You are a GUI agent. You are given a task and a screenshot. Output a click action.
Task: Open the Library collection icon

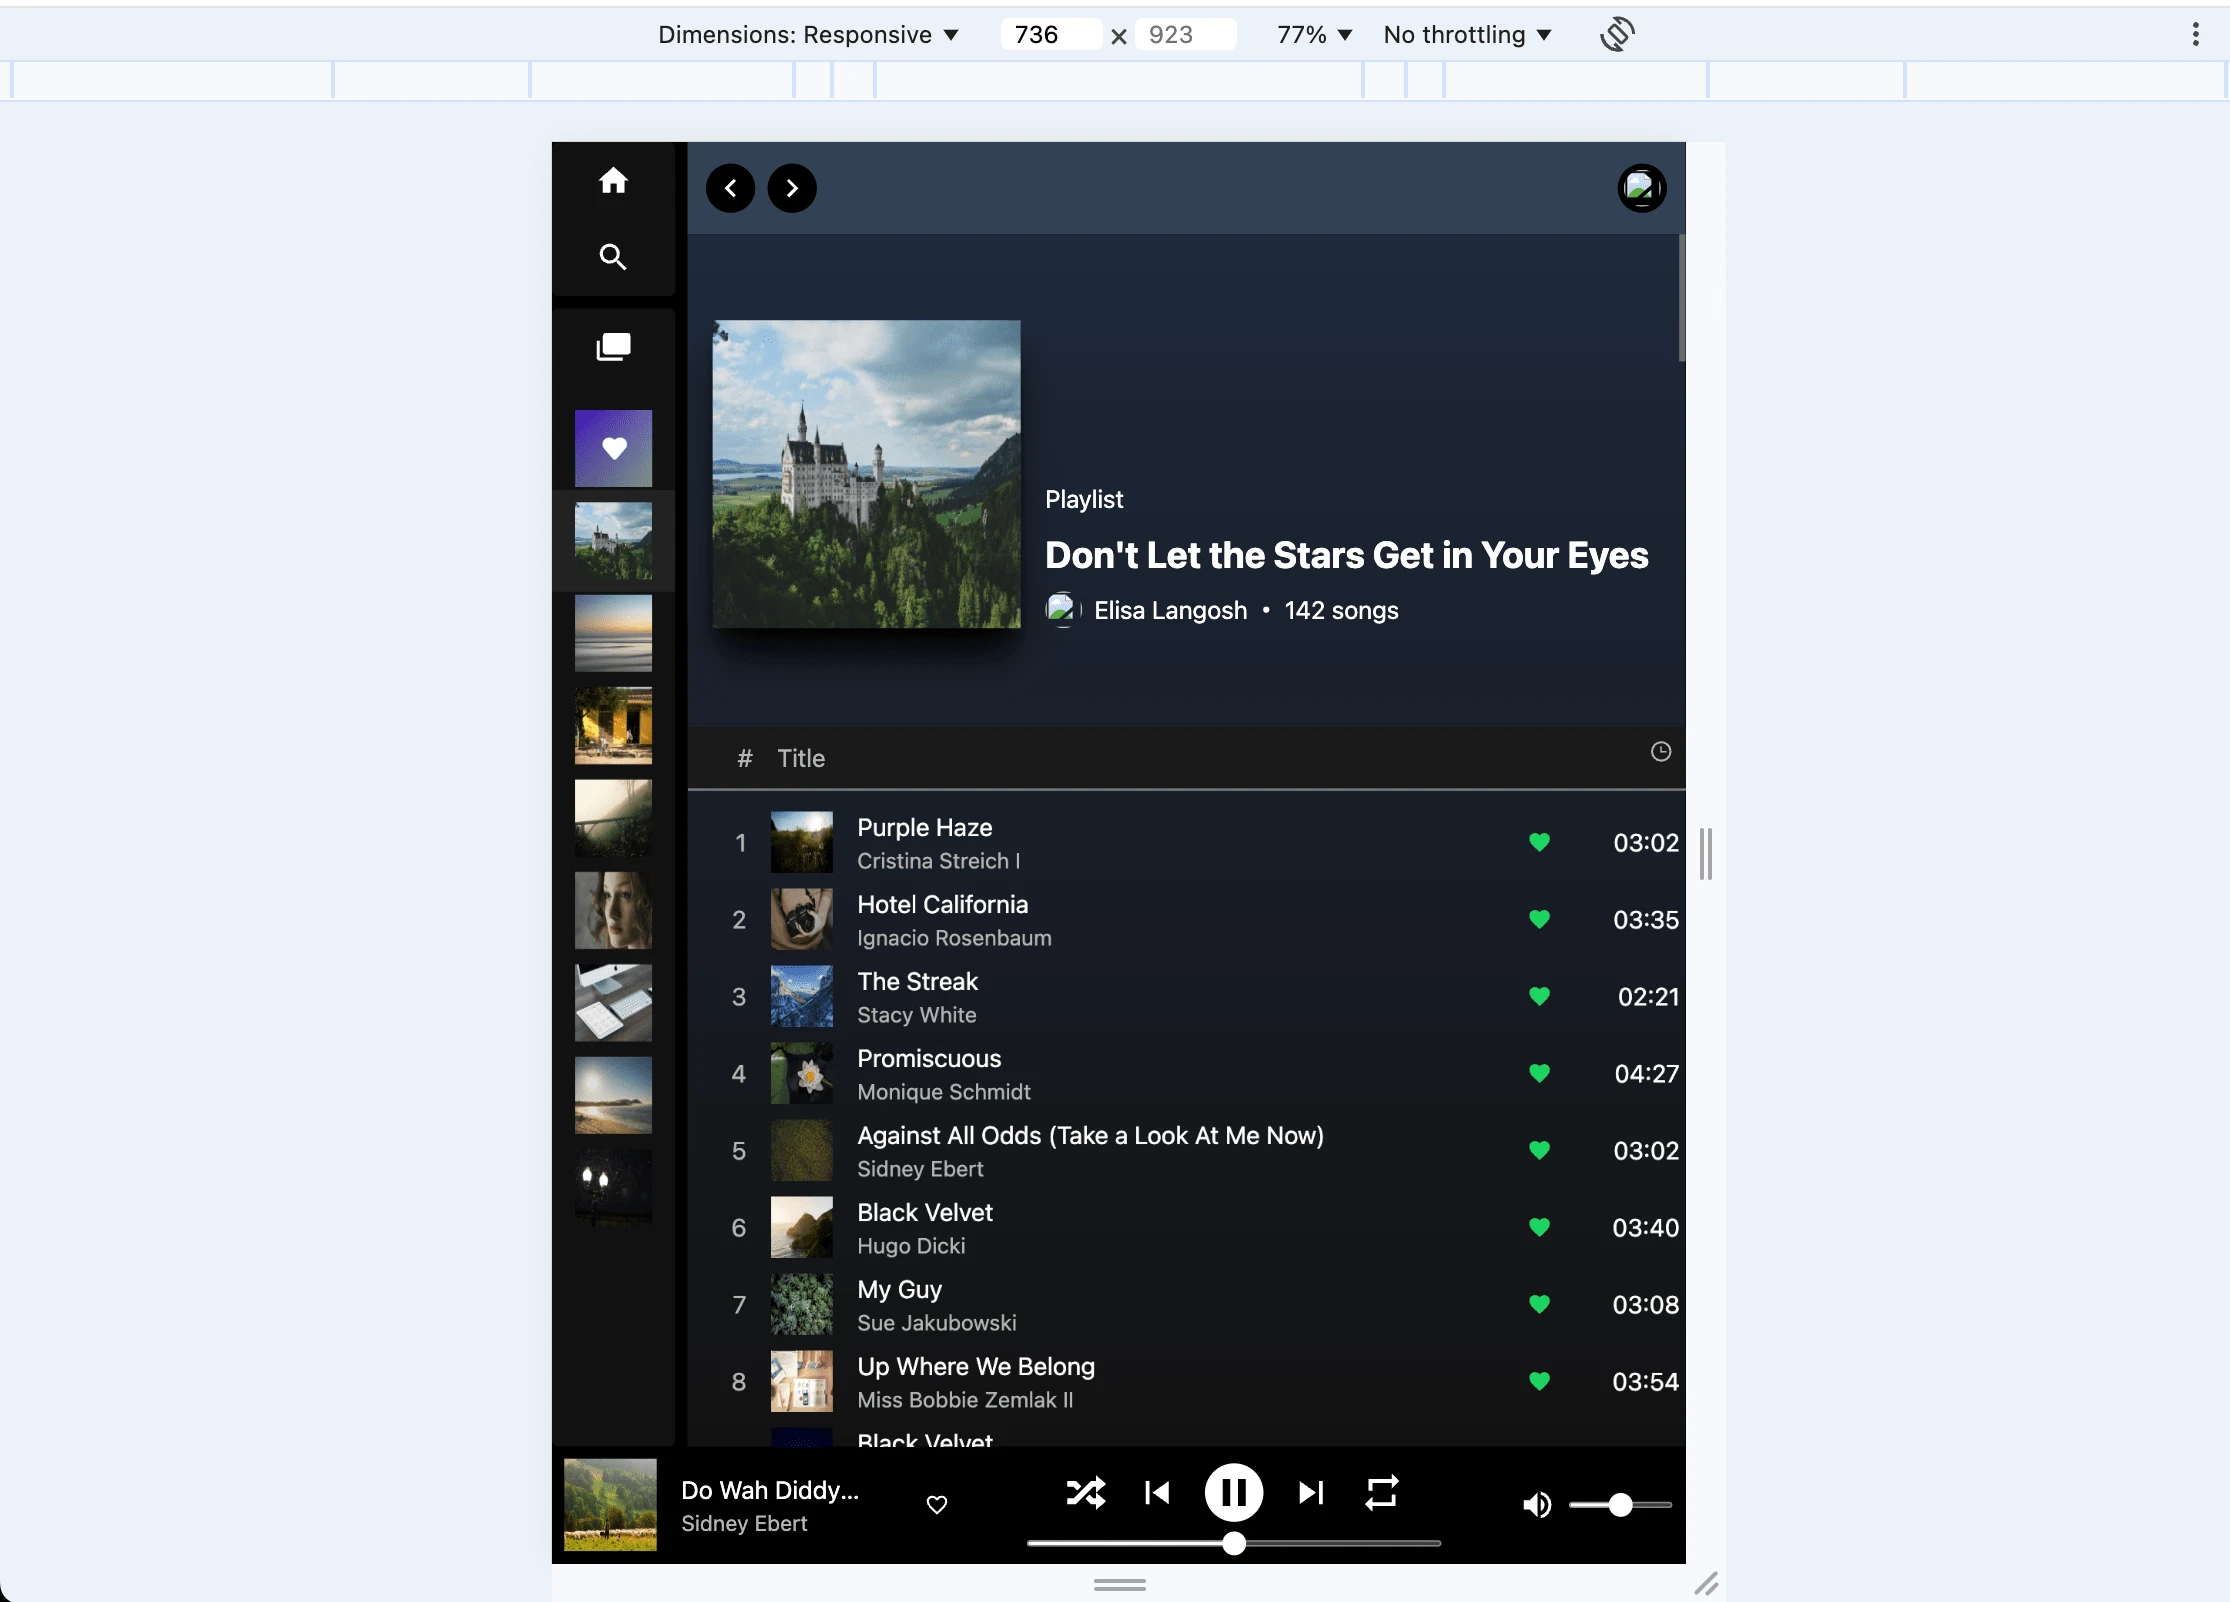(613, 347)
